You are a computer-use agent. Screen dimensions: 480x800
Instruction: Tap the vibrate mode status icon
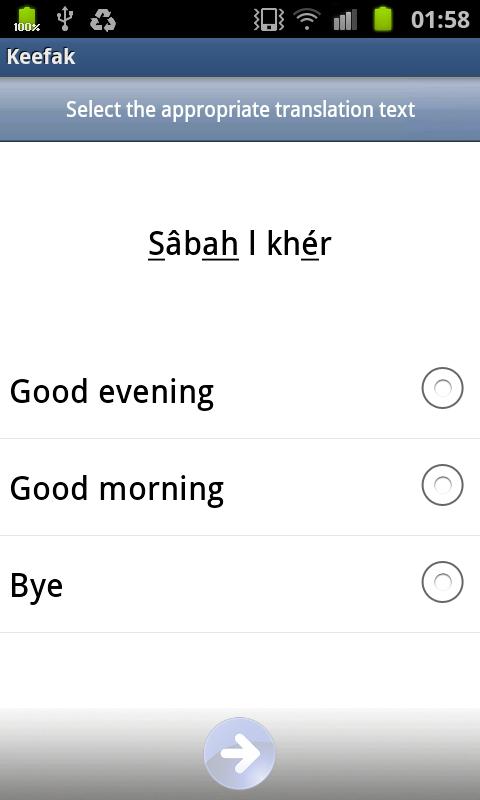point(268,19)
